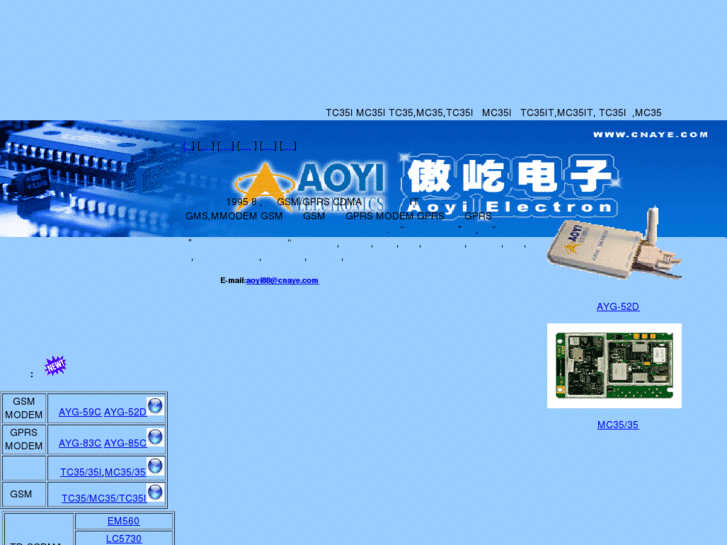Image resolution: width=727 pixels, height=545 pixels.
Task: Click the AYG-52D modem device photo
Action: coord(614,244)
